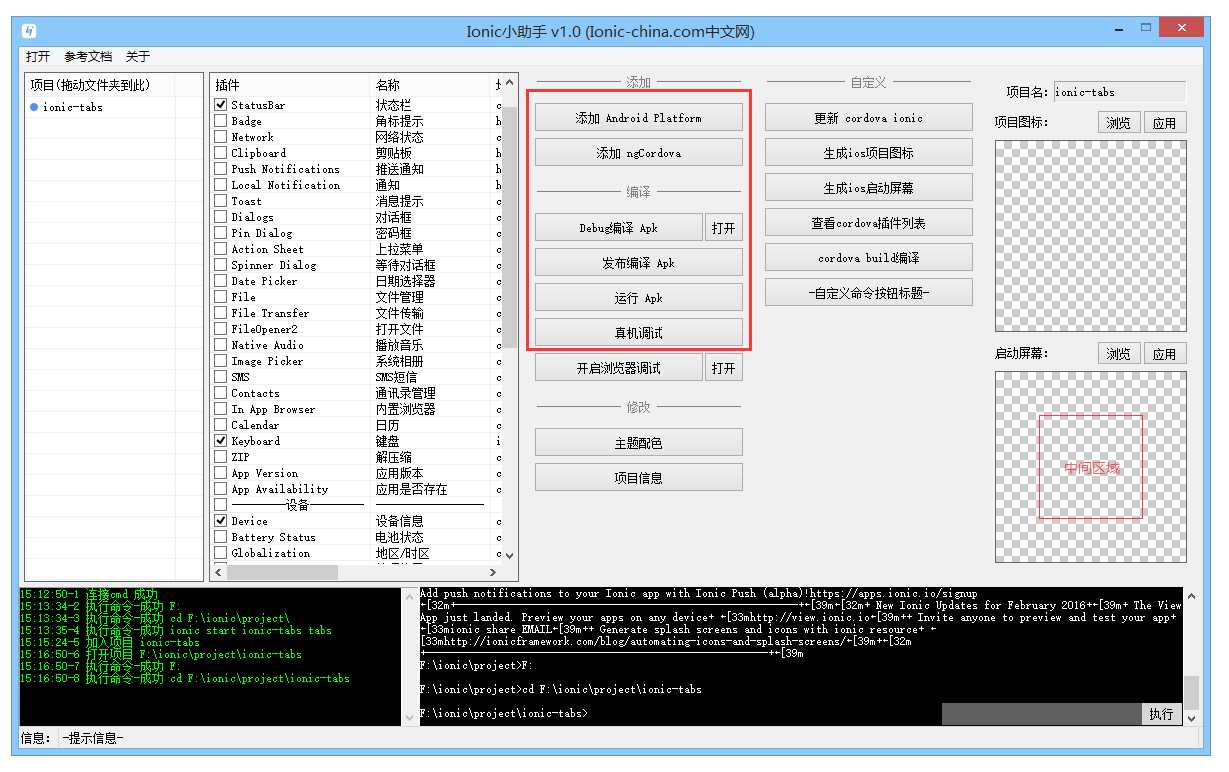Click the 运行 Apk button
Image resolution: width=1229 pixels, height=772 pixels.
coord(639,298)
